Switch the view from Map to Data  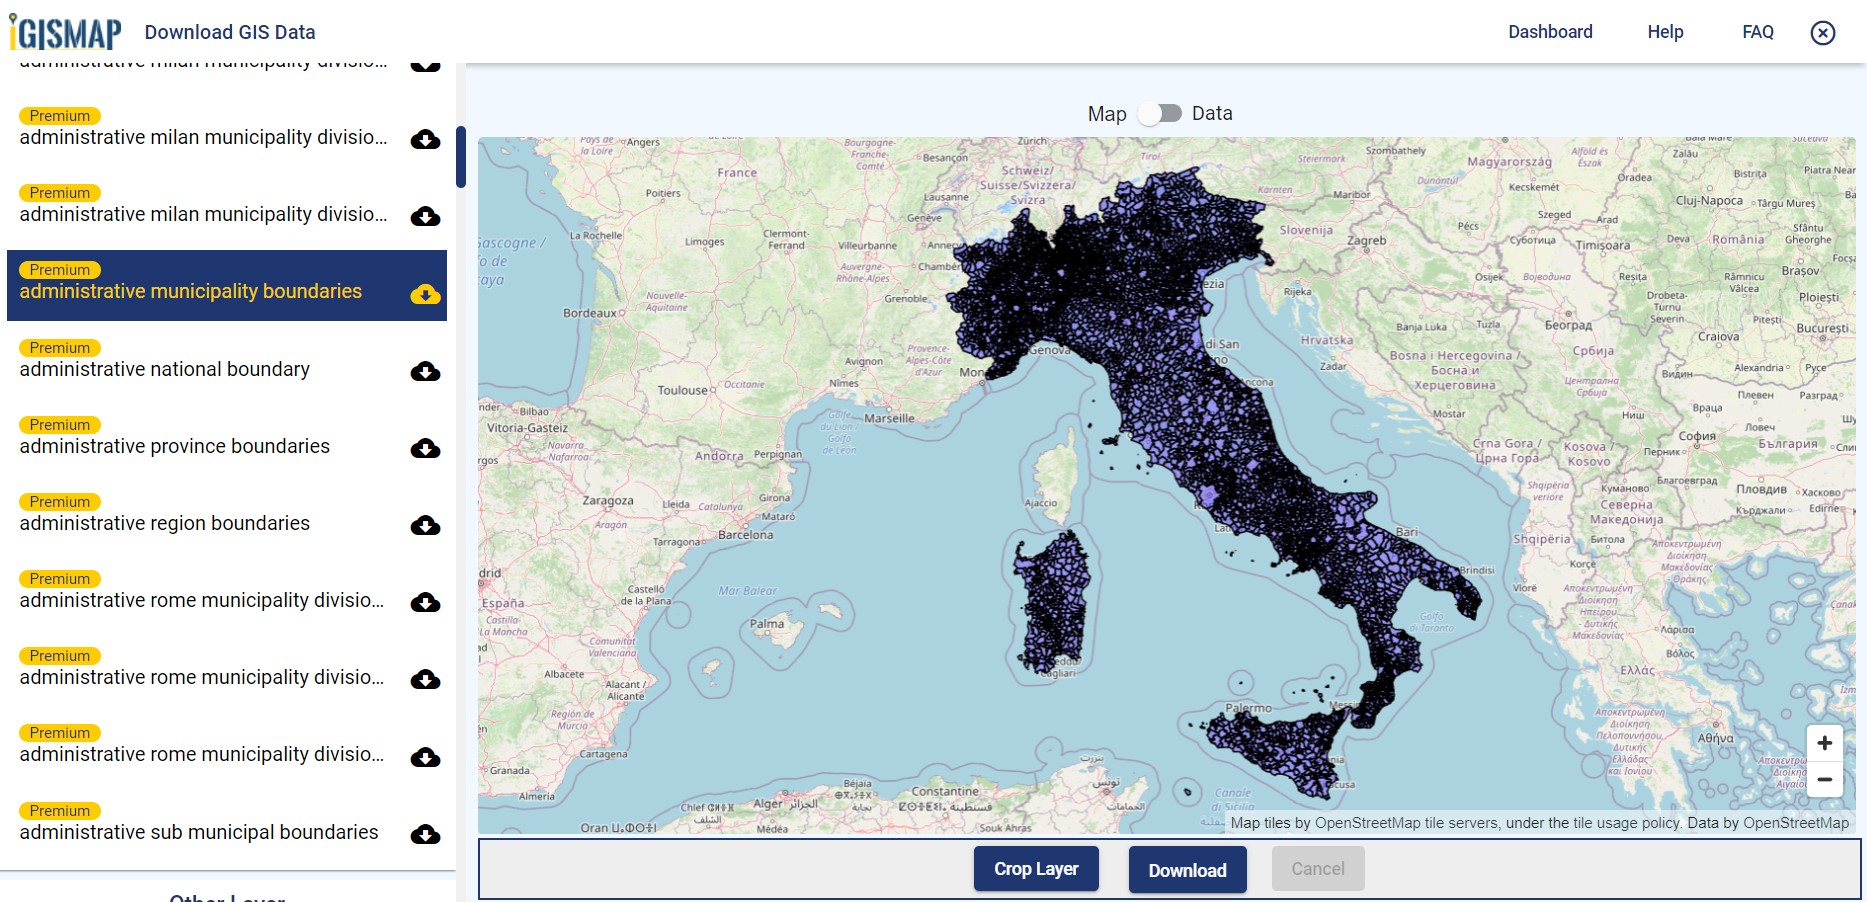coord(1161,113)
